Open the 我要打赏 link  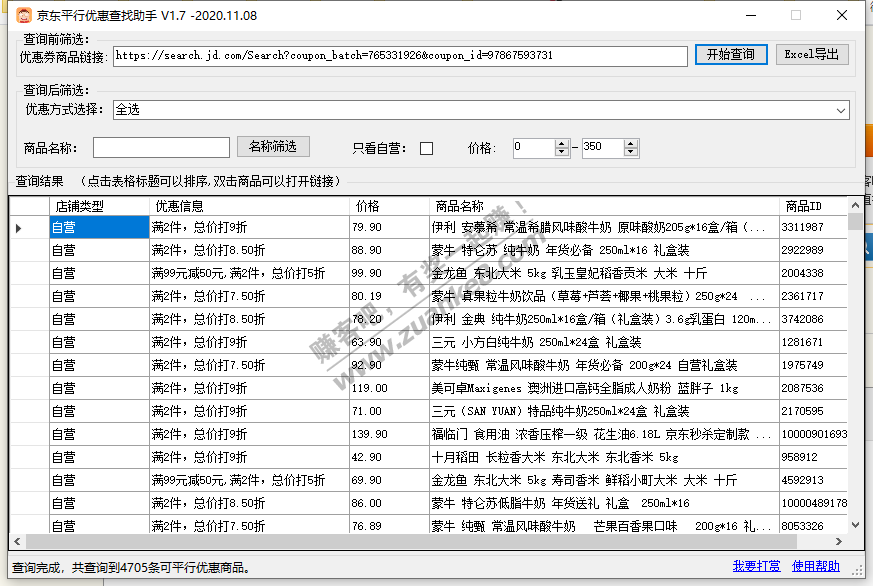pyautogui.click(x=756, y=566)
